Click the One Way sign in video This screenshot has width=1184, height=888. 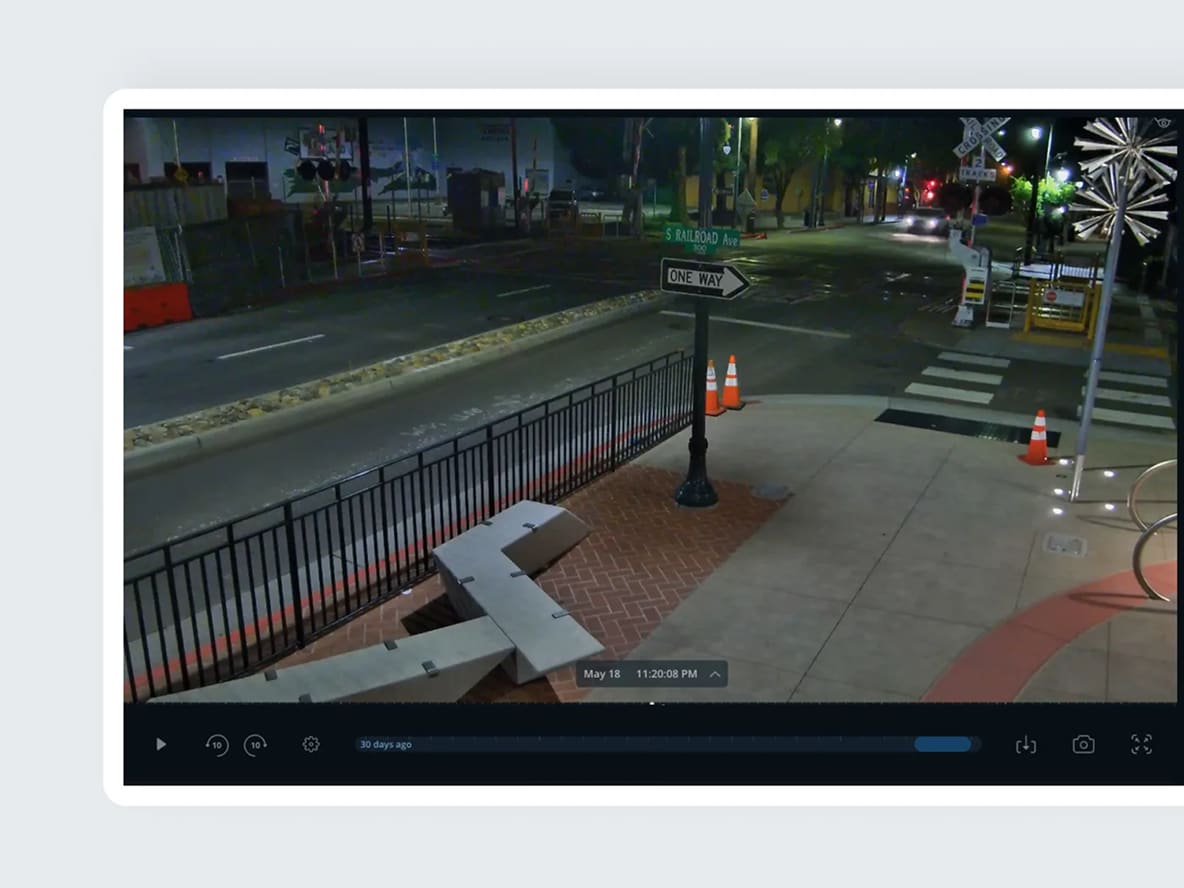coord(704,279)
